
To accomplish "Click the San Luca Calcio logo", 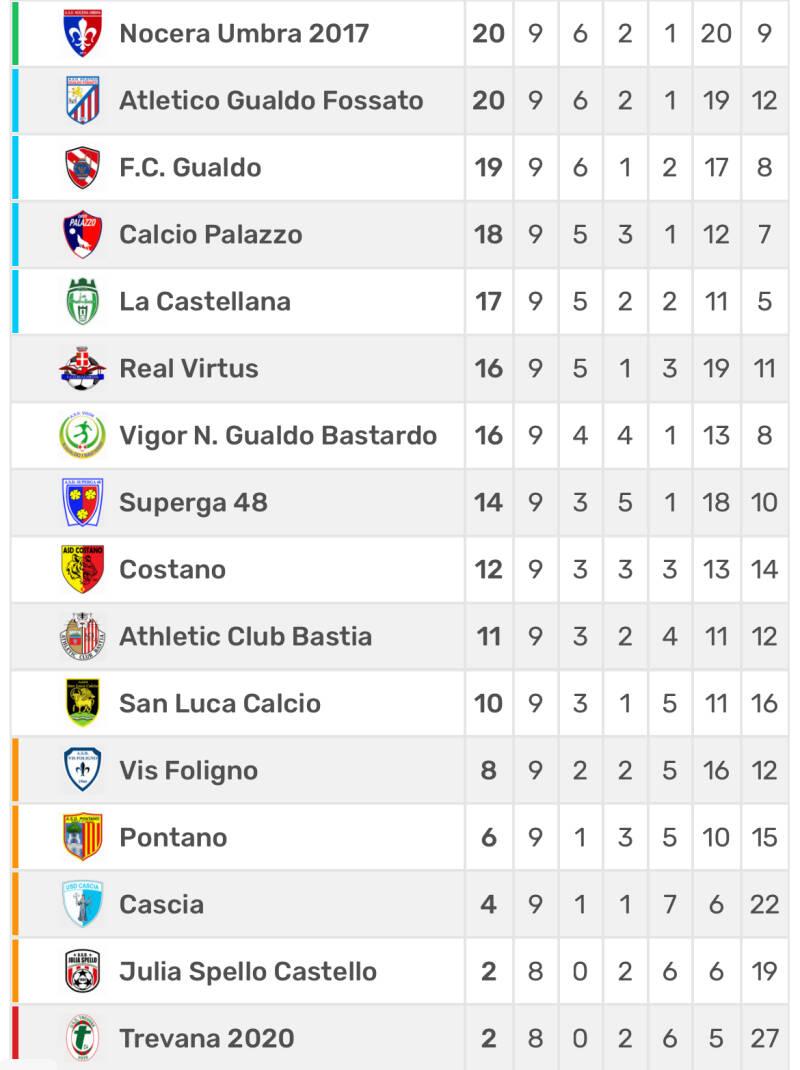I will (x=82, y=703).
